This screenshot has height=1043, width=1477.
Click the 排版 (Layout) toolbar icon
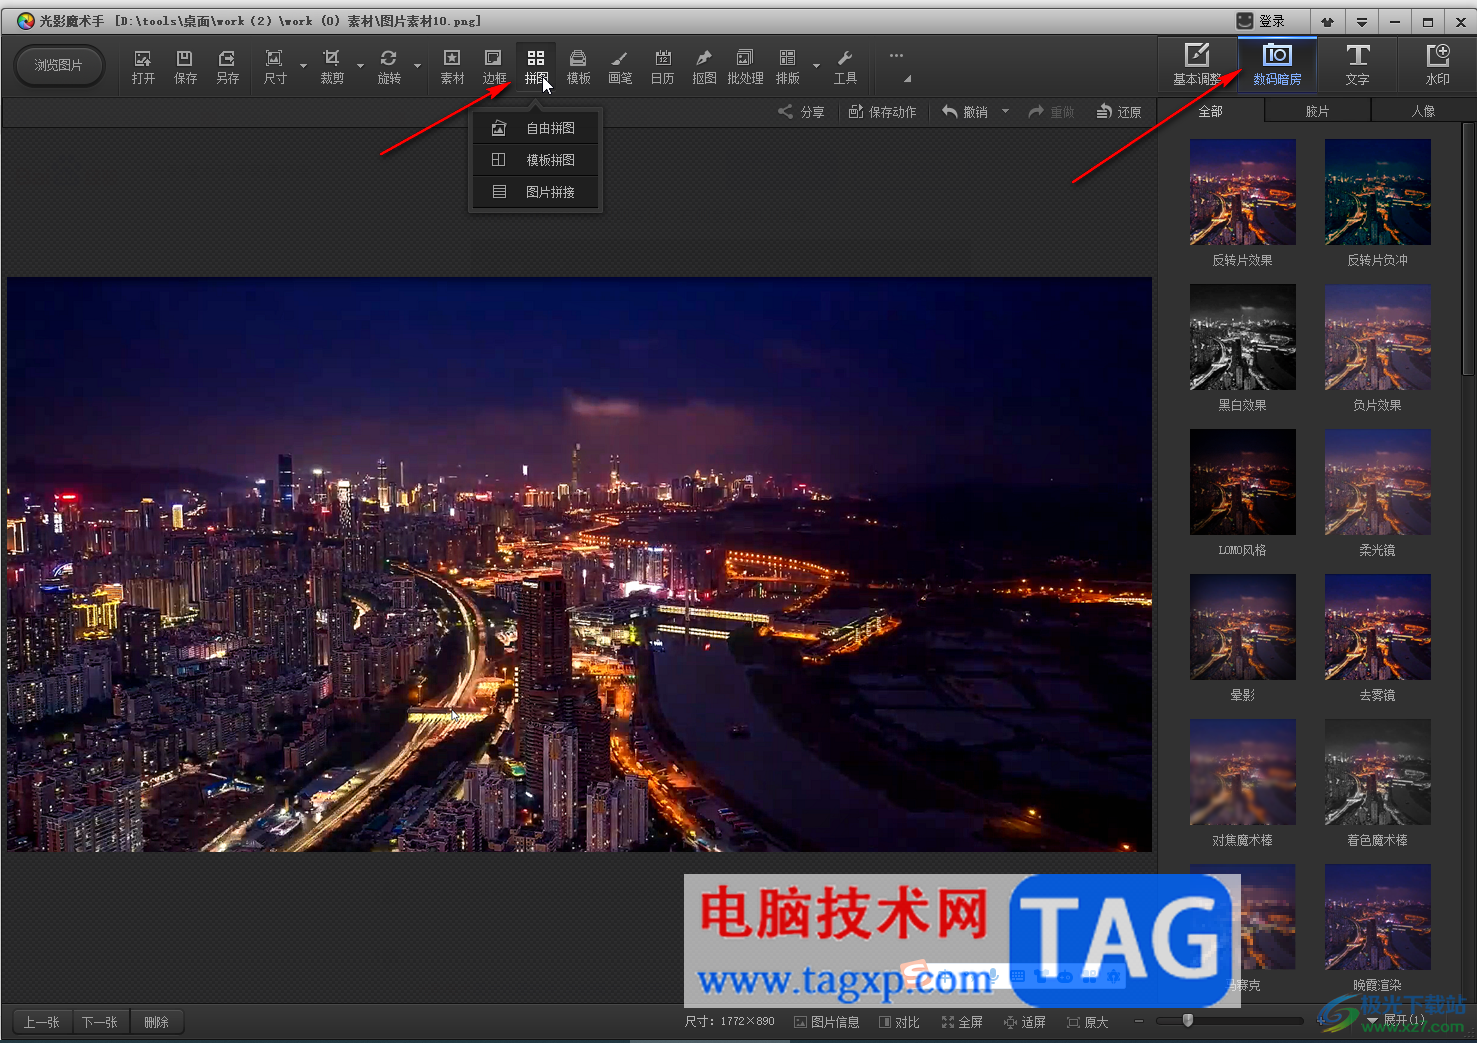point(788,66)
